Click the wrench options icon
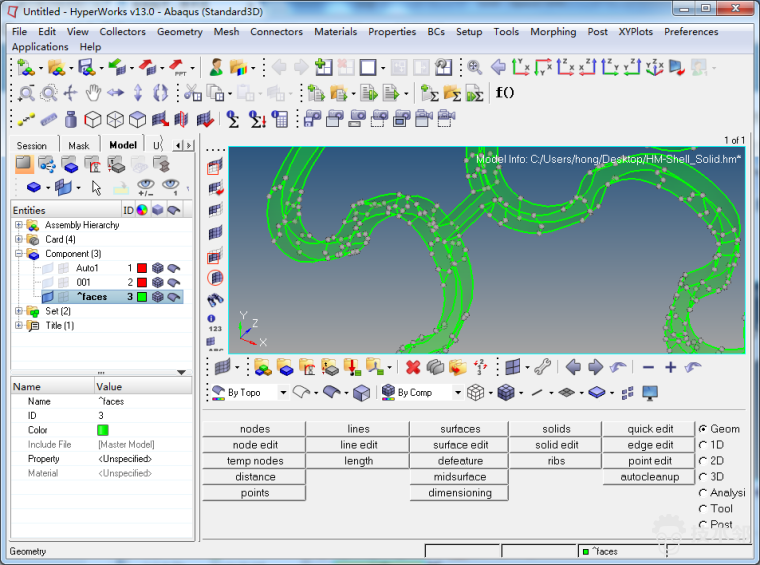 tap(541, 367)
